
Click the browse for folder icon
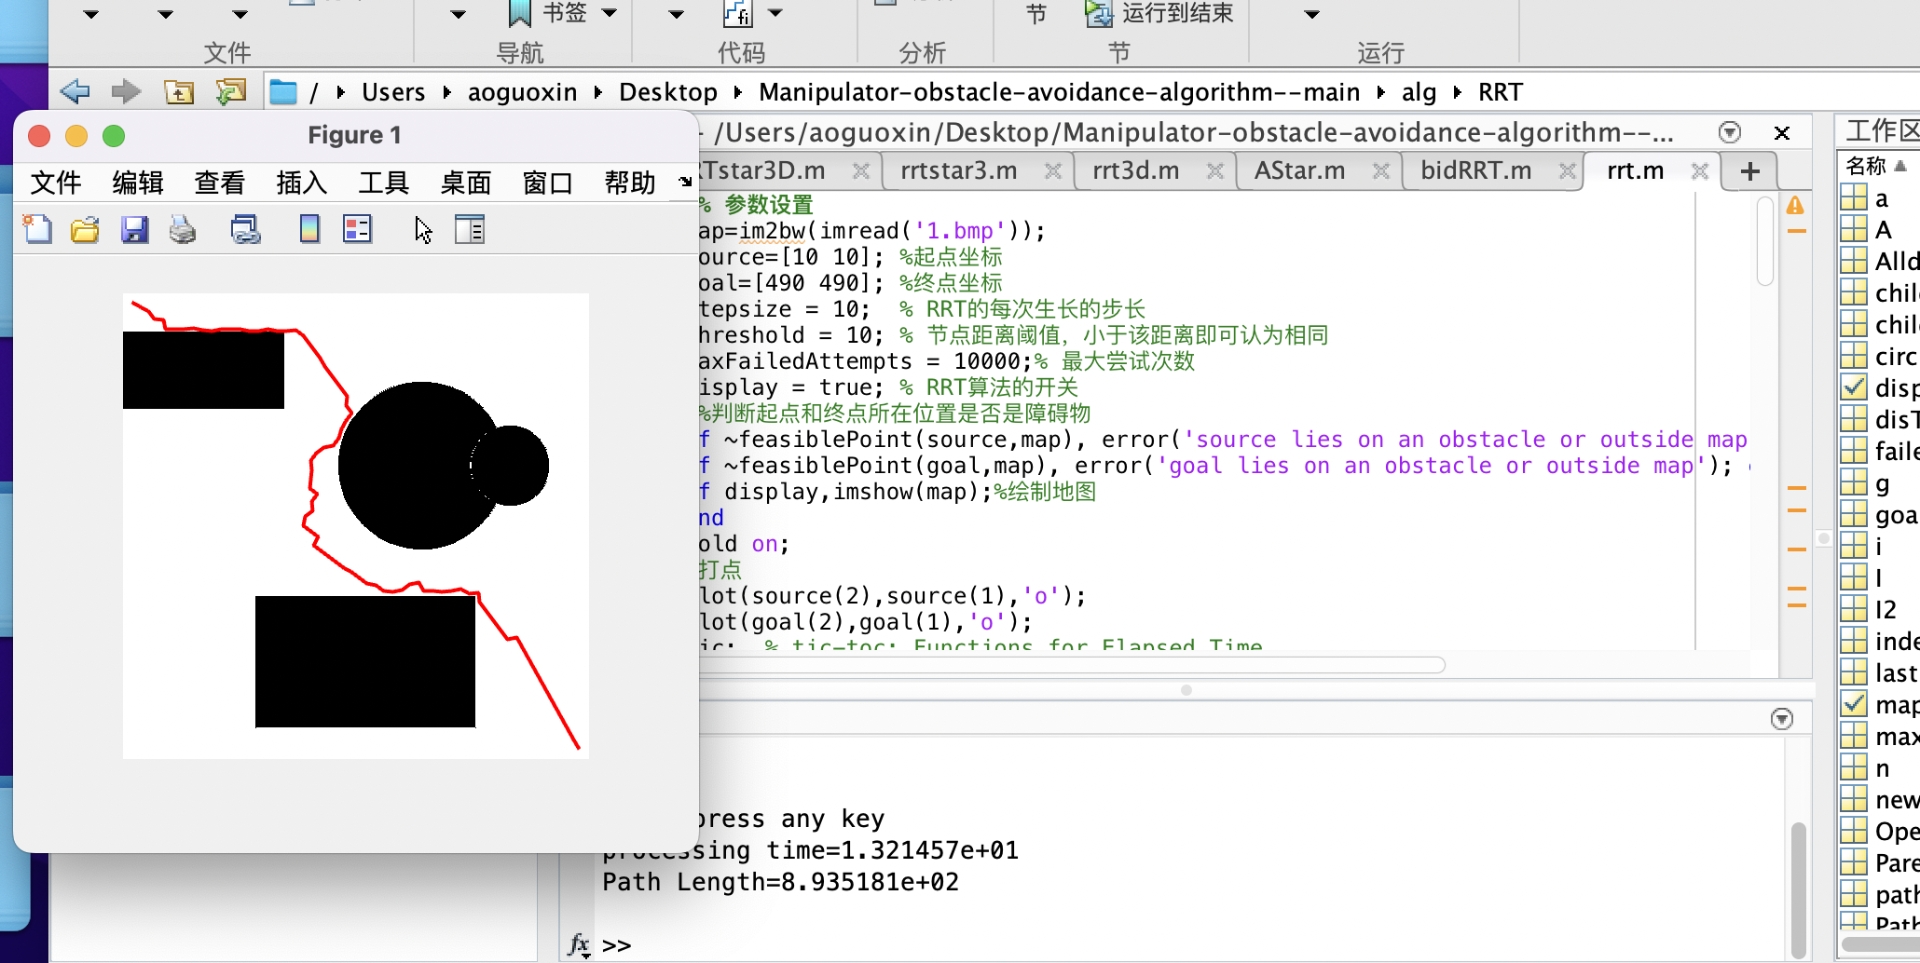[231, 92]
